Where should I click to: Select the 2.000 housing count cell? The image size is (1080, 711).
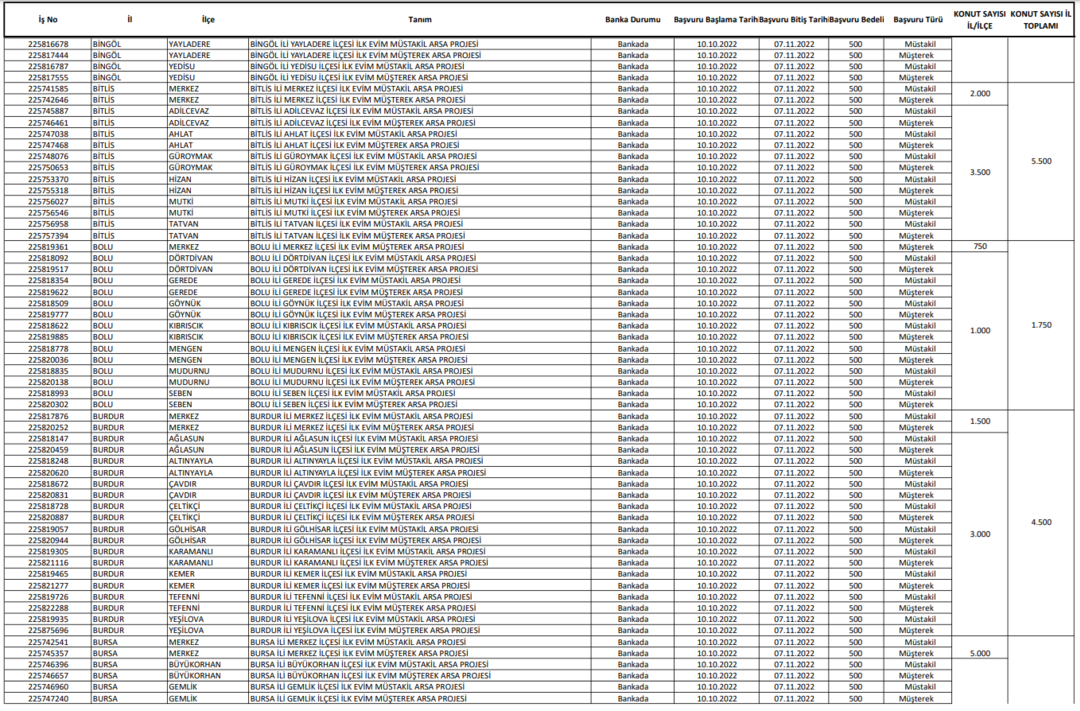[x=980, y=93]
